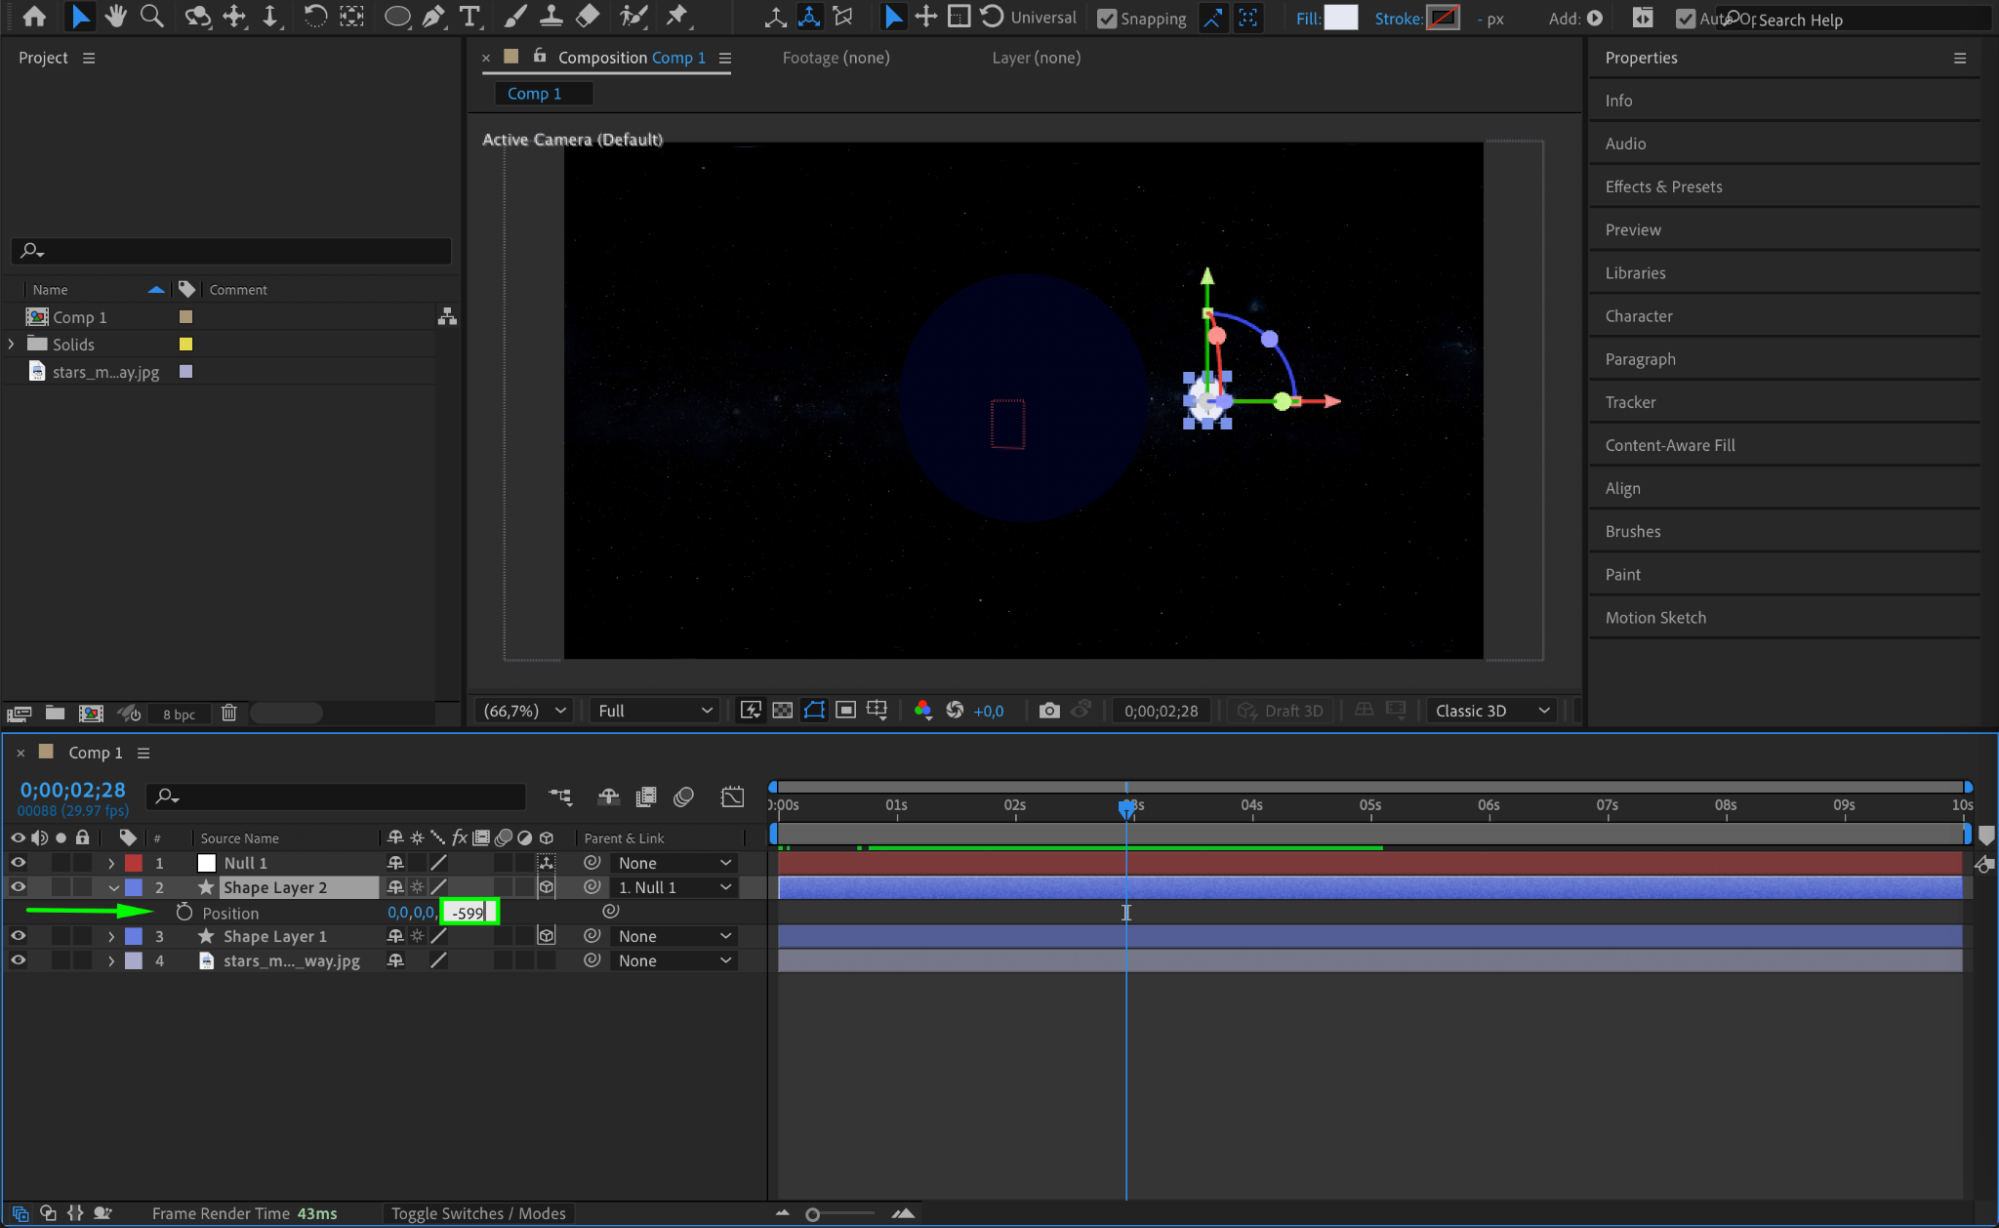Viewport: 1999px width, 1228px height.
Task: Select the Selection arrow tool
Action: tap(80, 16)
